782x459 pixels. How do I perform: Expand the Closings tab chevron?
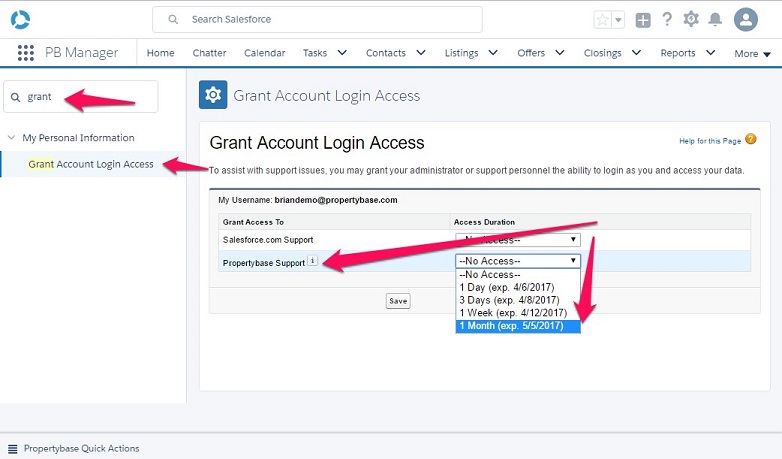(636, 52)
